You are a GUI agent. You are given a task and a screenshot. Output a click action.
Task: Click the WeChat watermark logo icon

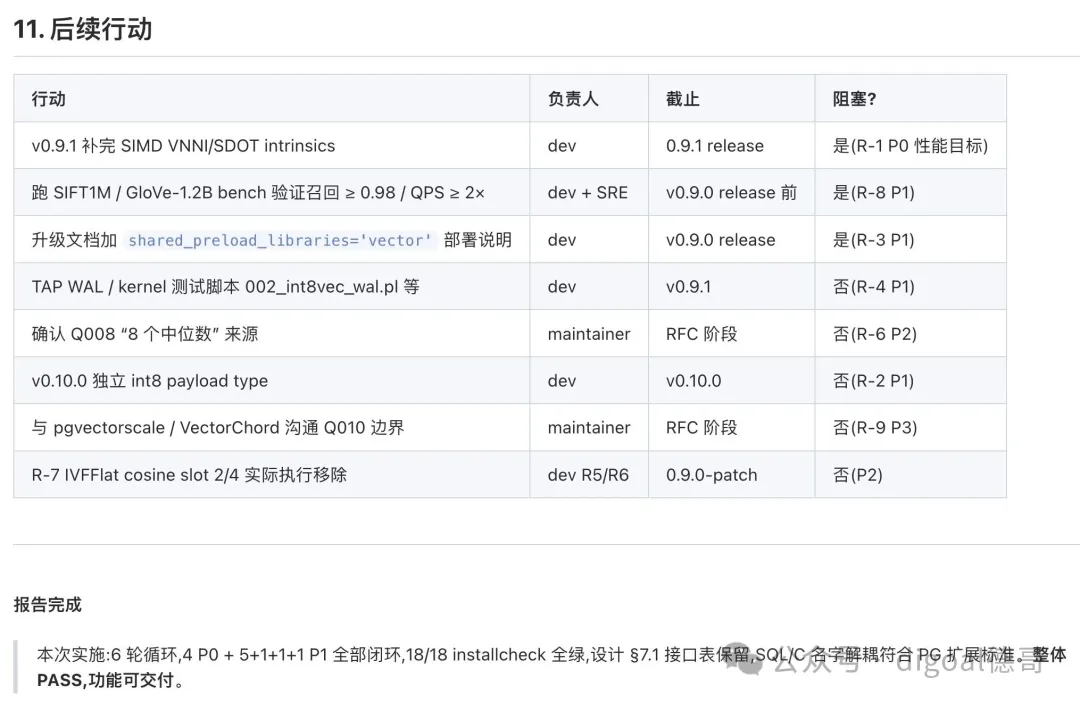point(749,660)
